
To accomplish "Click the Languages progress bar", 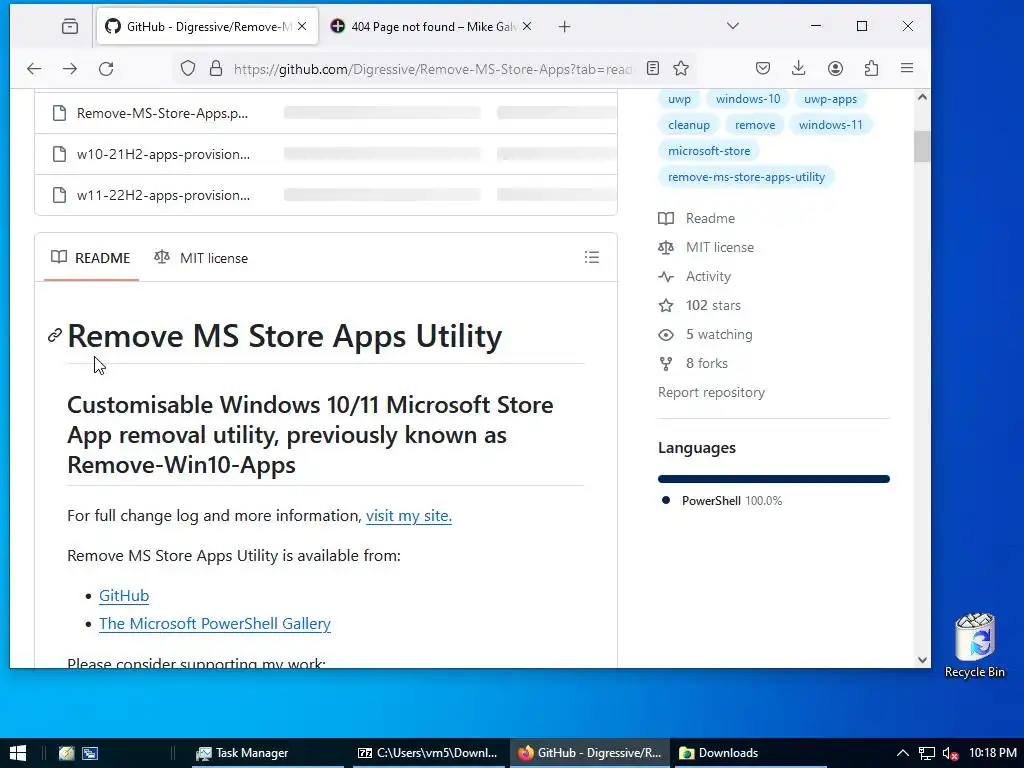I will 774,479.
